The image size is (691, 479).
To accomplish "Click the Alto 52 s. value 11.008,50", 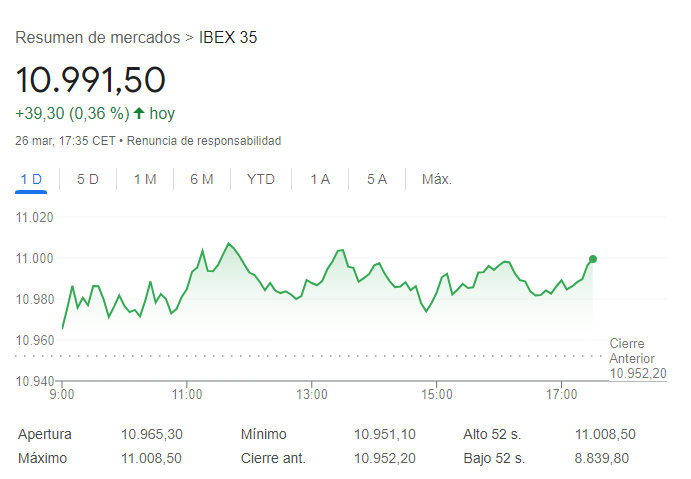I will click(x=605, y=434).
